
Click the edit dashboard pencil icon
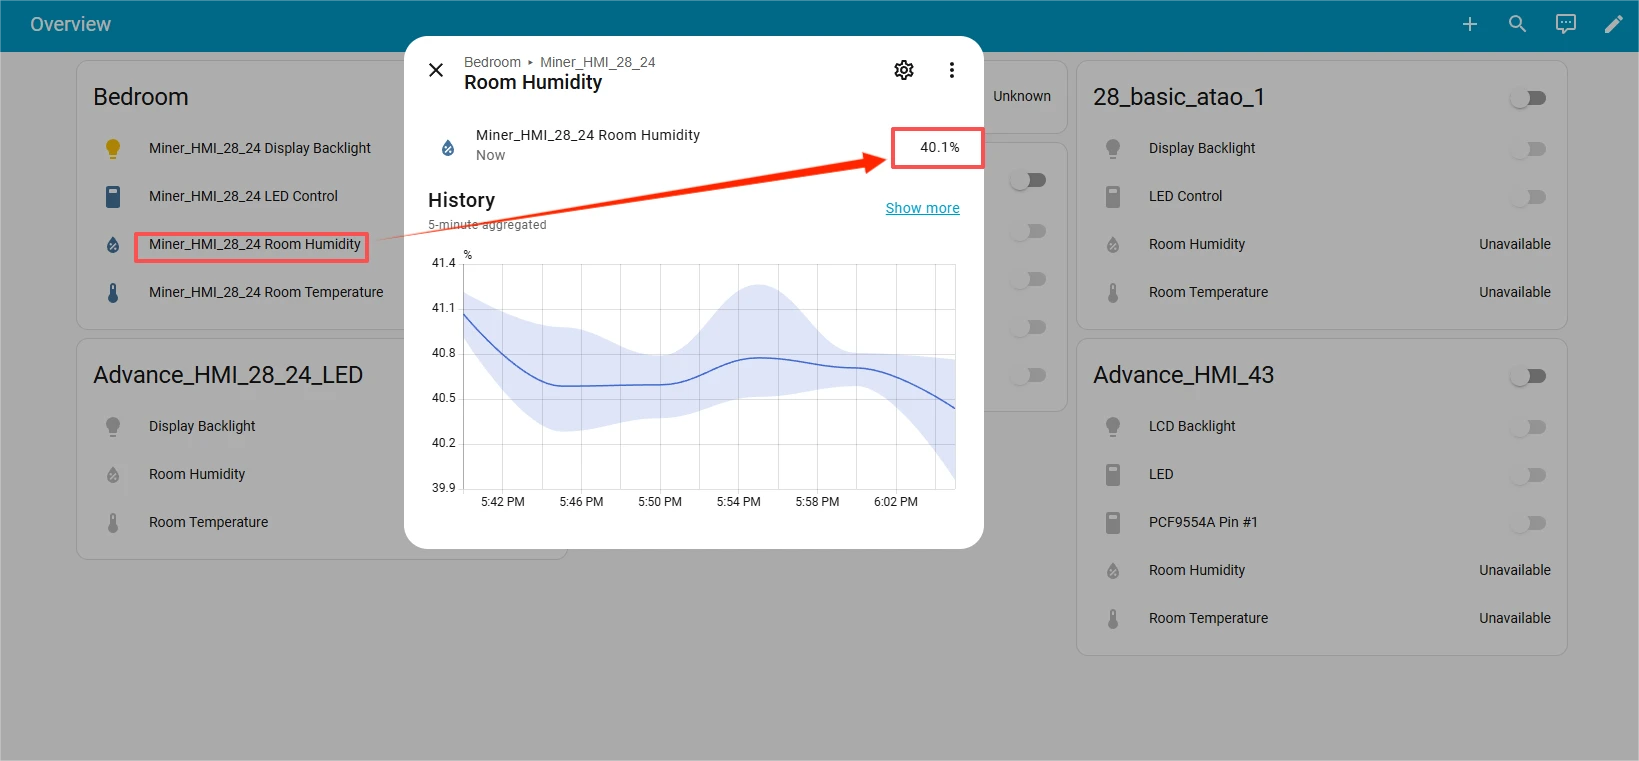pos(1613,24)
